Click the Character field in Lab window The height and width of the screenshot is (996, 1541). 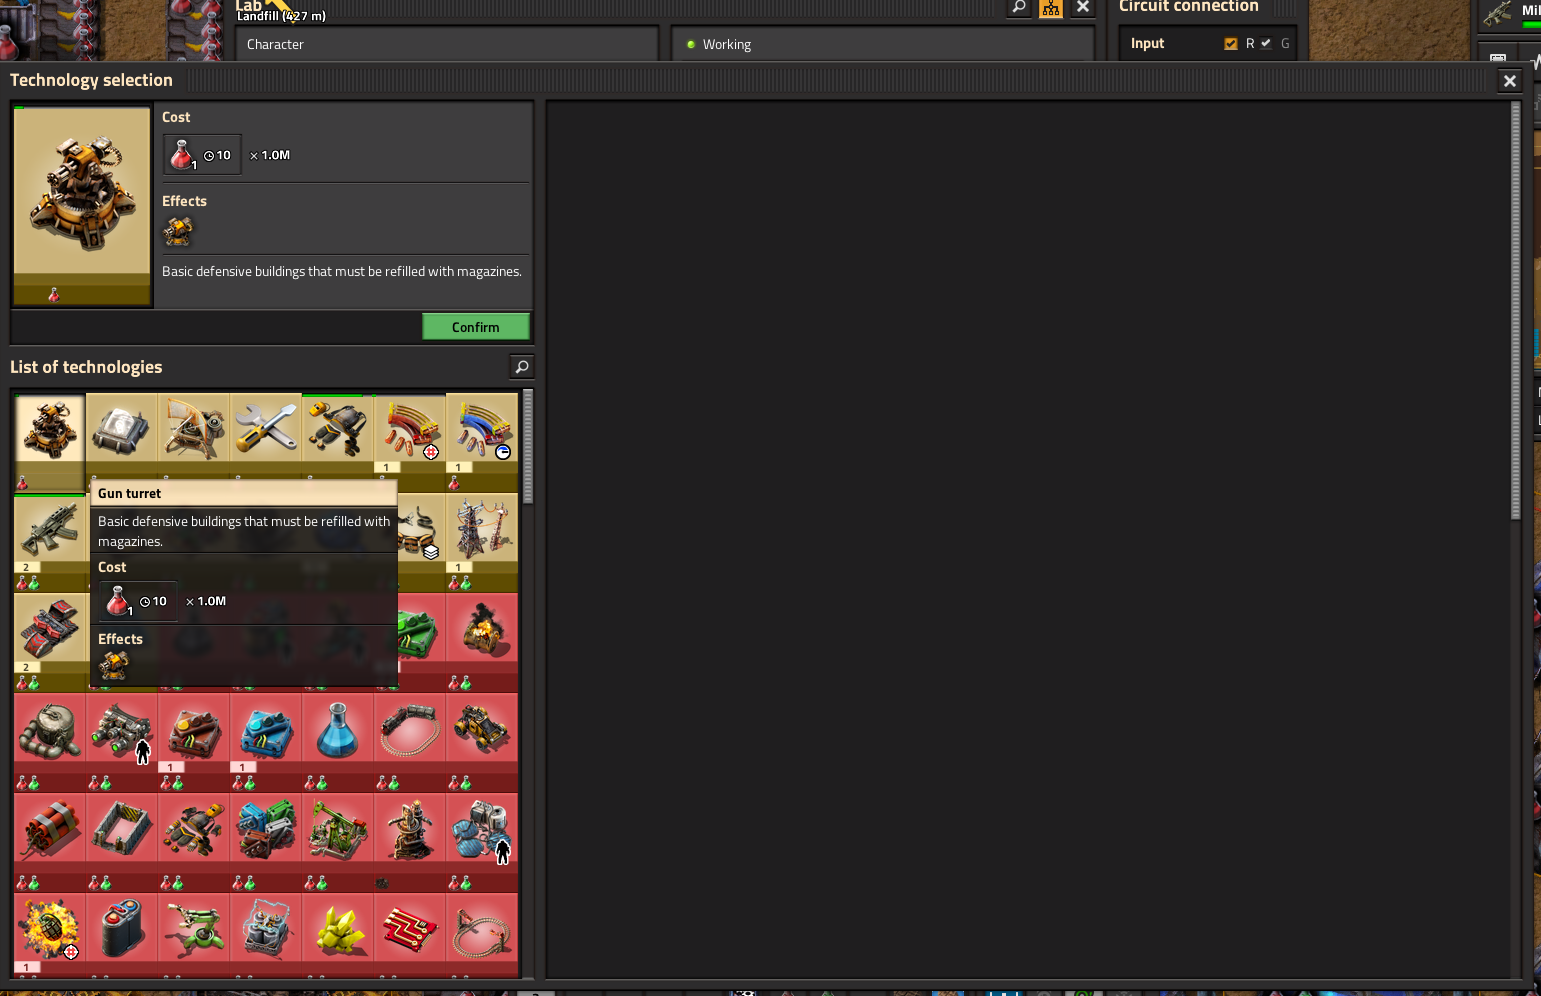coord(447,44)
